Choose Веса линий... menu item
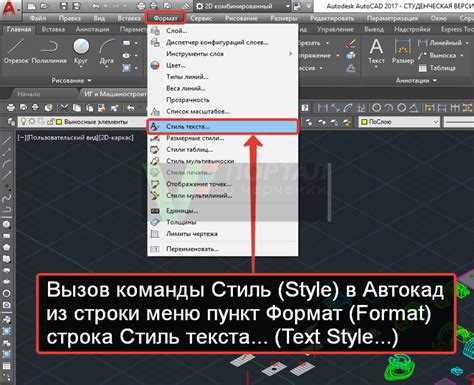Viewport: 474px width, 385px height. (x=222, y=88)
